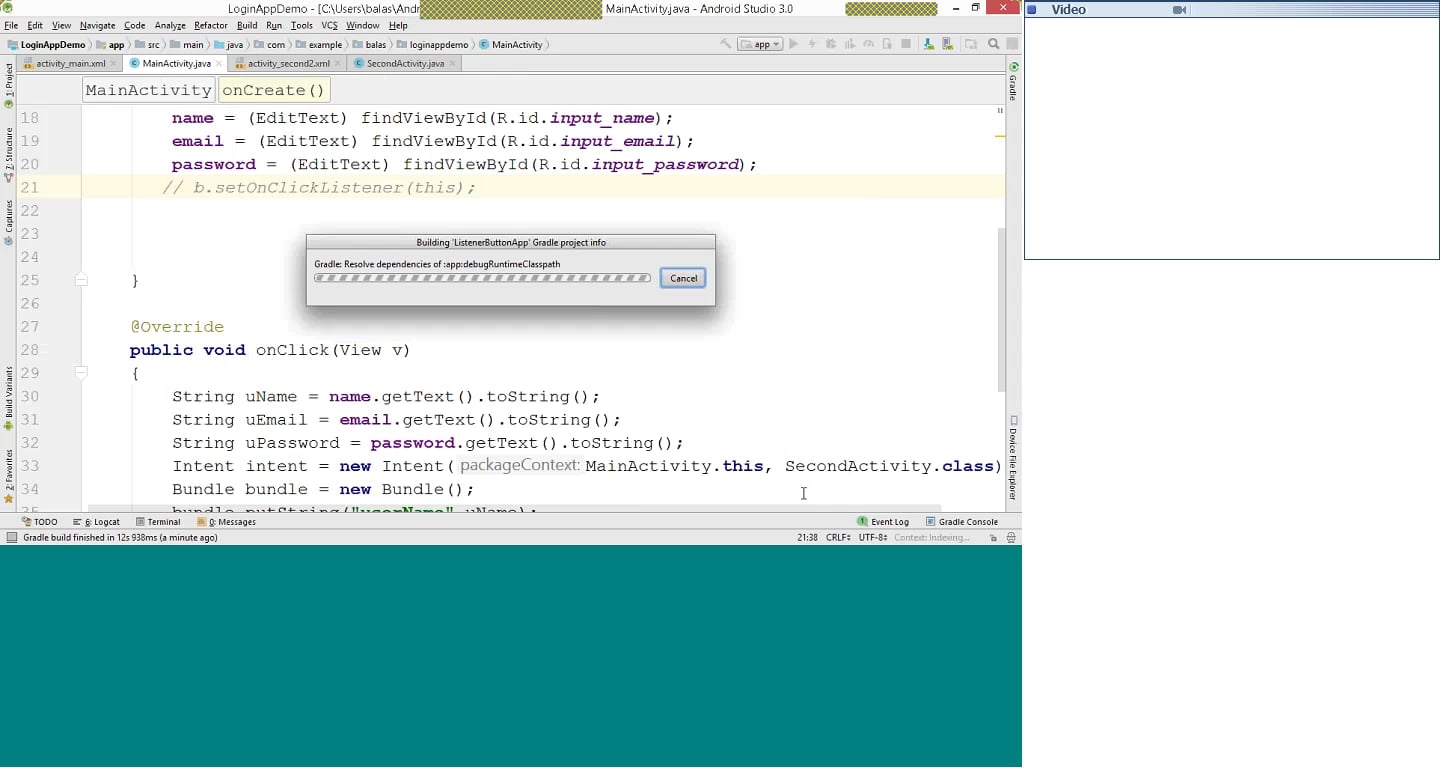Click the Run app play icon
This screenshot has width=1440, height=768.
point(793,44)
